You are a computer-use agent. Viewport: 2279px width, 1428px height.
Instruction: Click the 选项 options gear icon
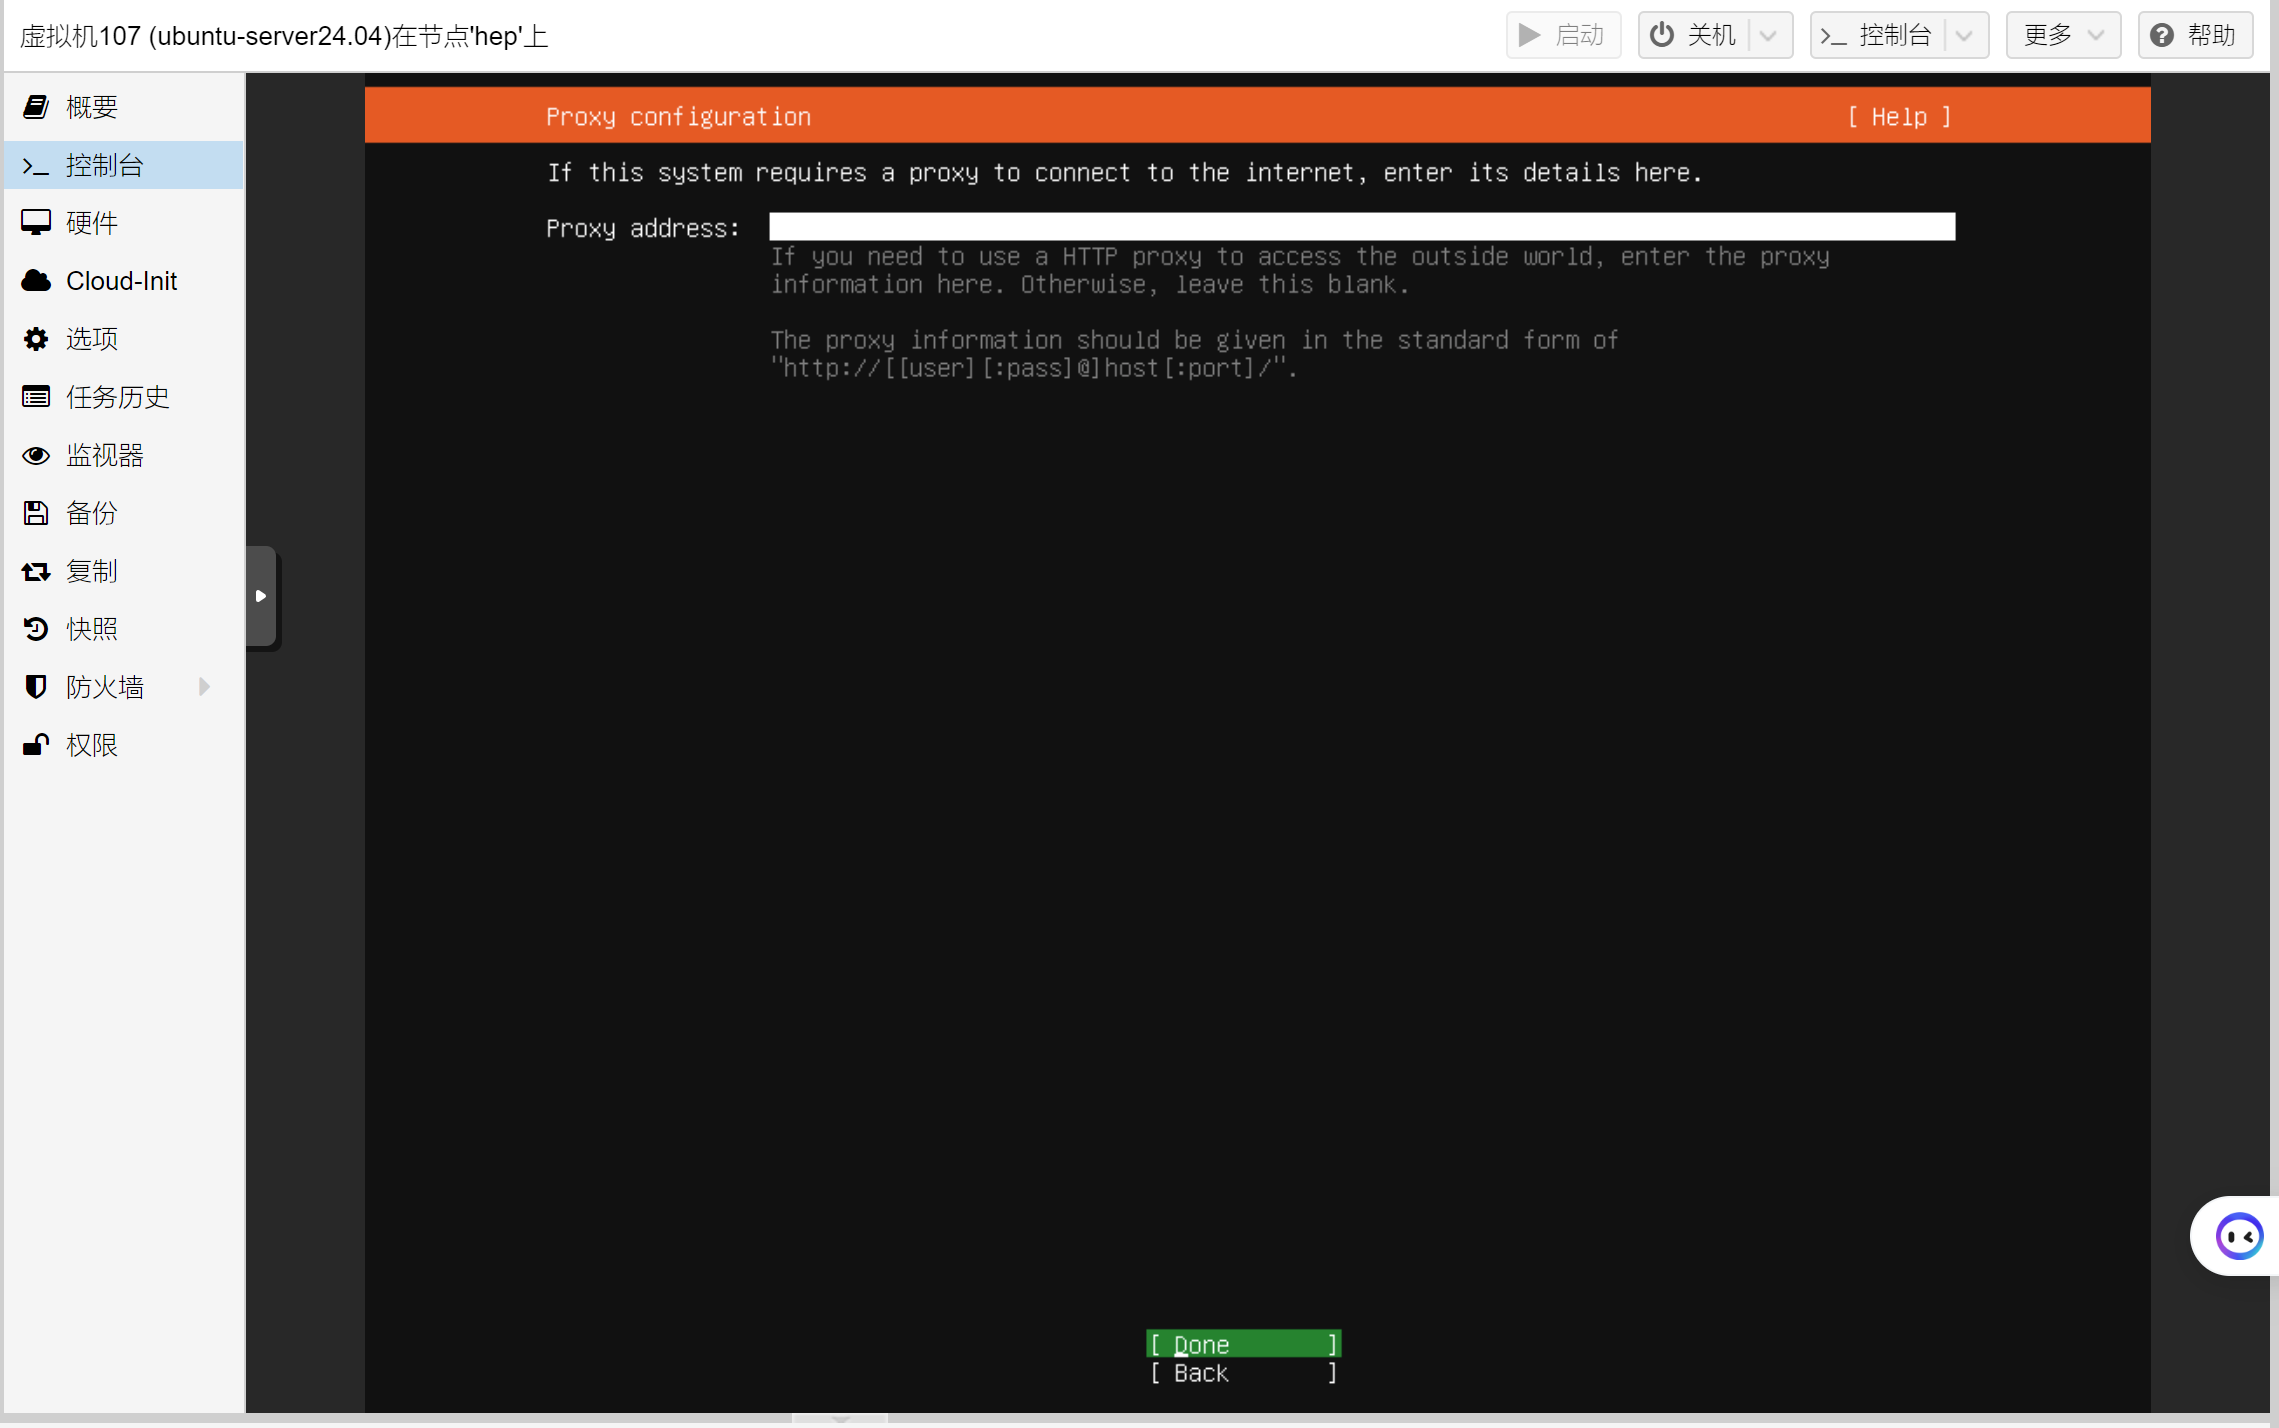(x=36, y=339)
